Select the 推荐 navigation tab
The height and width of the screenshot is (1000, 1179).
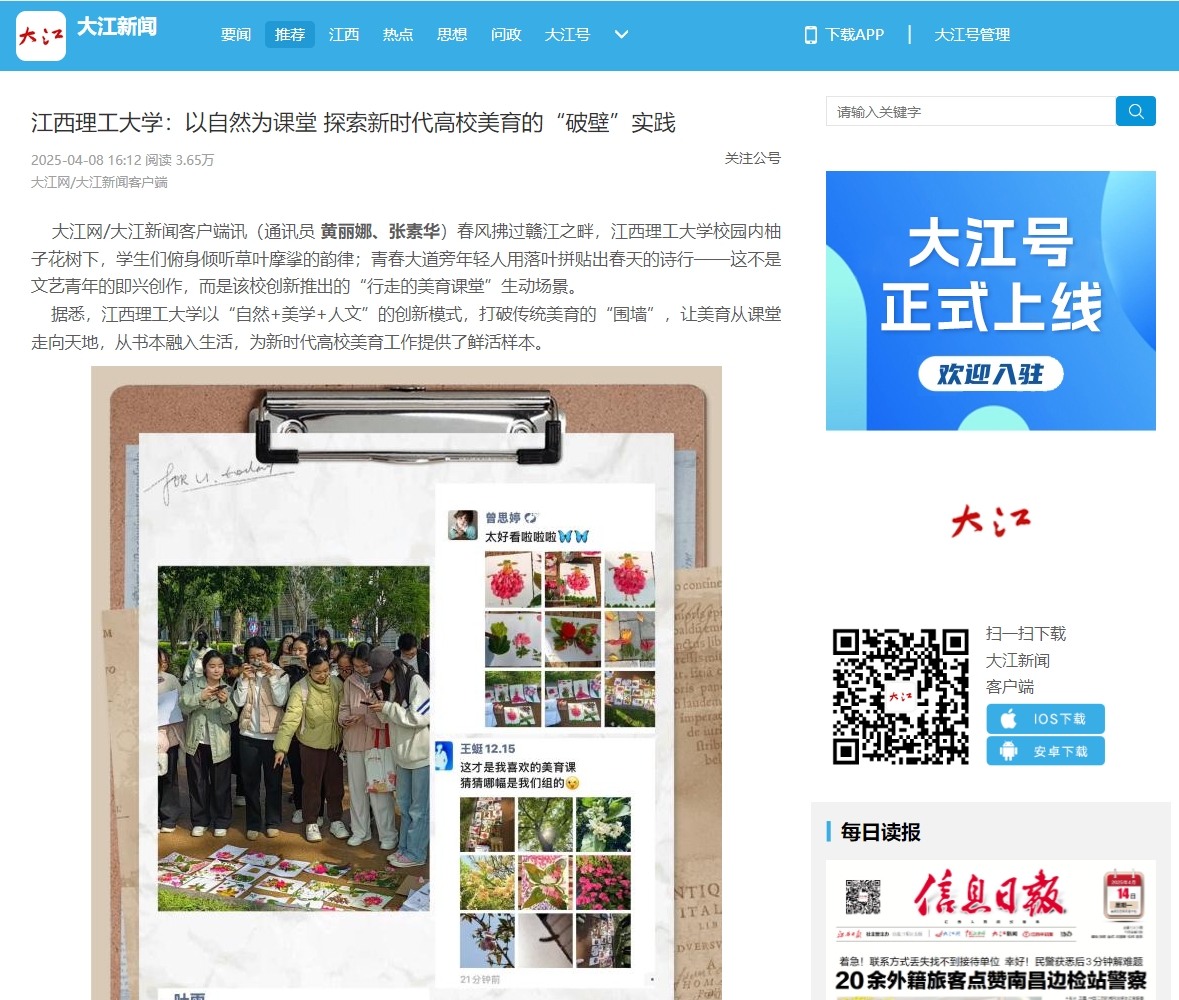[290, 35]
